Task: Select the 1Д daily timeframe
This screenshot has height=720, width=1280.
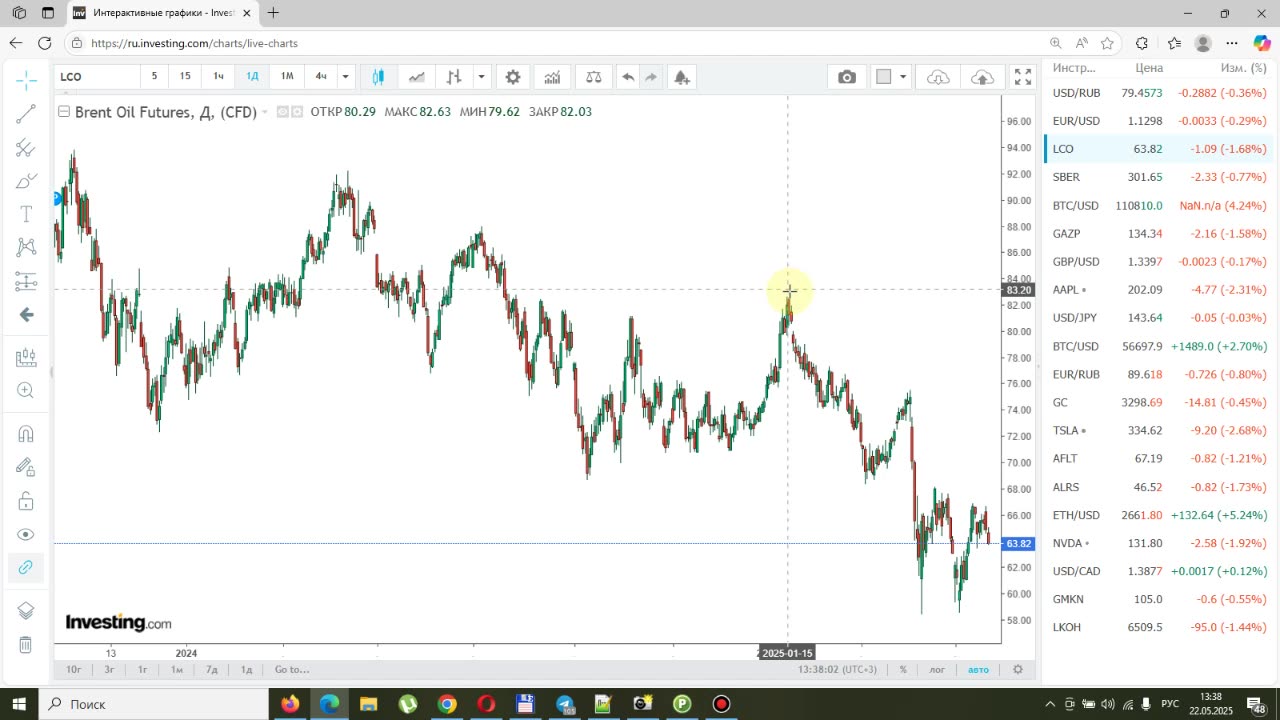Action: (x=253, y=76)
